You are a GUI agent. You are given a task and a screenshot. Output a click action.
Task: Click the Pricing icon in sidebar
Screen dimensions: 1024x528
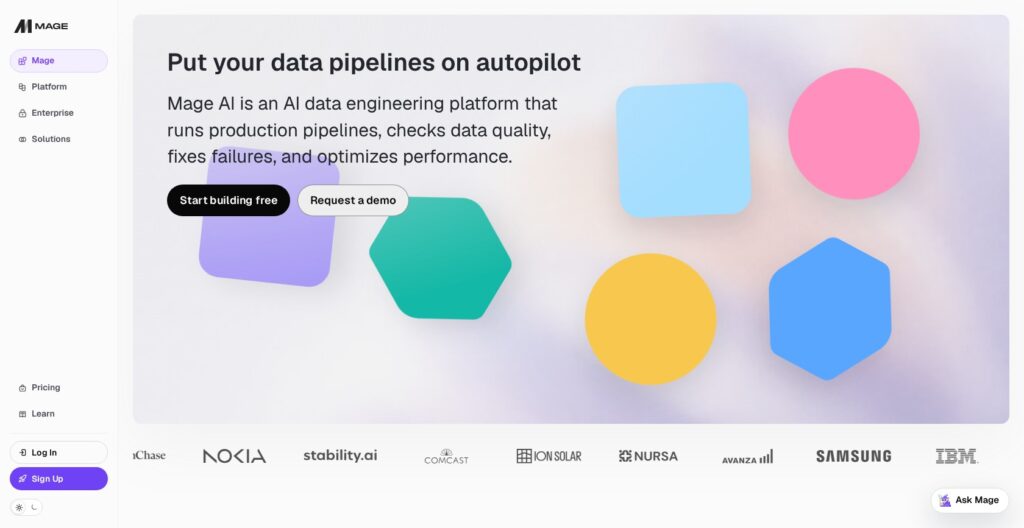click(x=22, y=388)
